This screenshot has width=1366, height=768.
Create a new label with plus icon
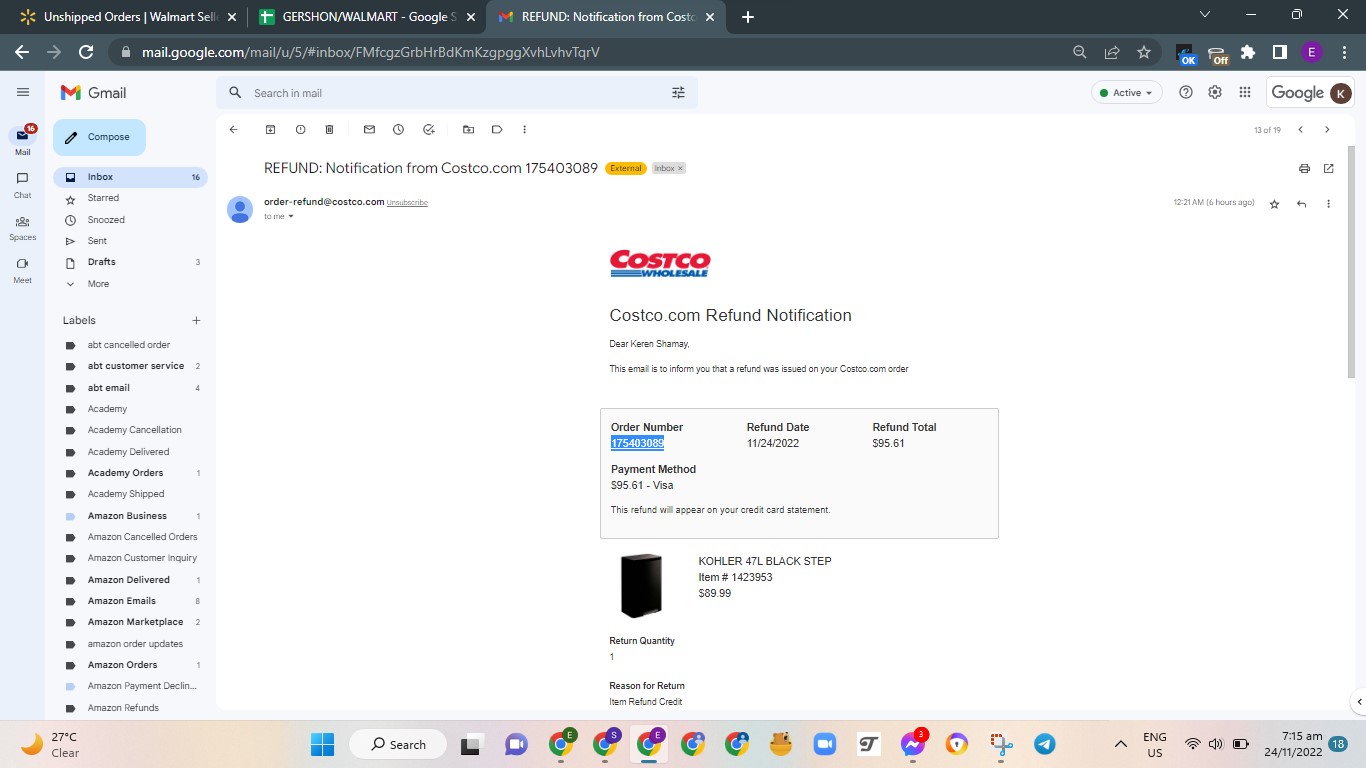(x=196, y=321)
